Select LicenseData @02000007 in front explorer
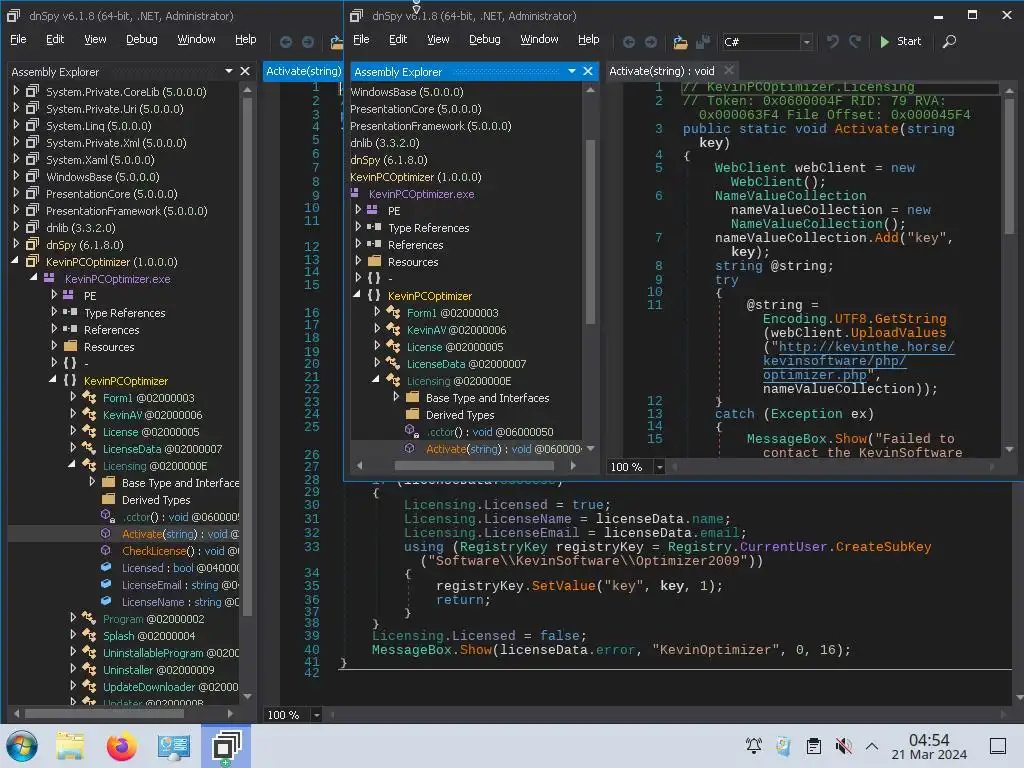Viewport: 1024px width, 768px height. pyautogui.click(x=466, y=364)
